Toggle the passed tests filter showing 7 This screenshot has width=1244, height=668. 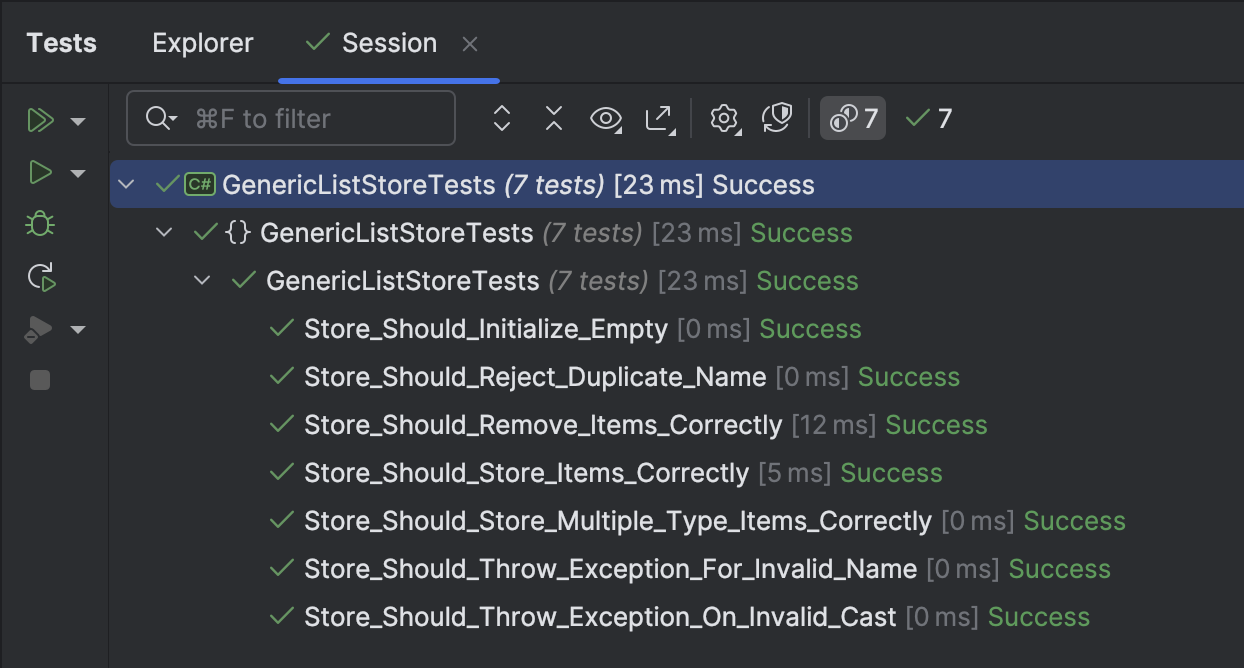pyautogui.click(x=927, y=118)
